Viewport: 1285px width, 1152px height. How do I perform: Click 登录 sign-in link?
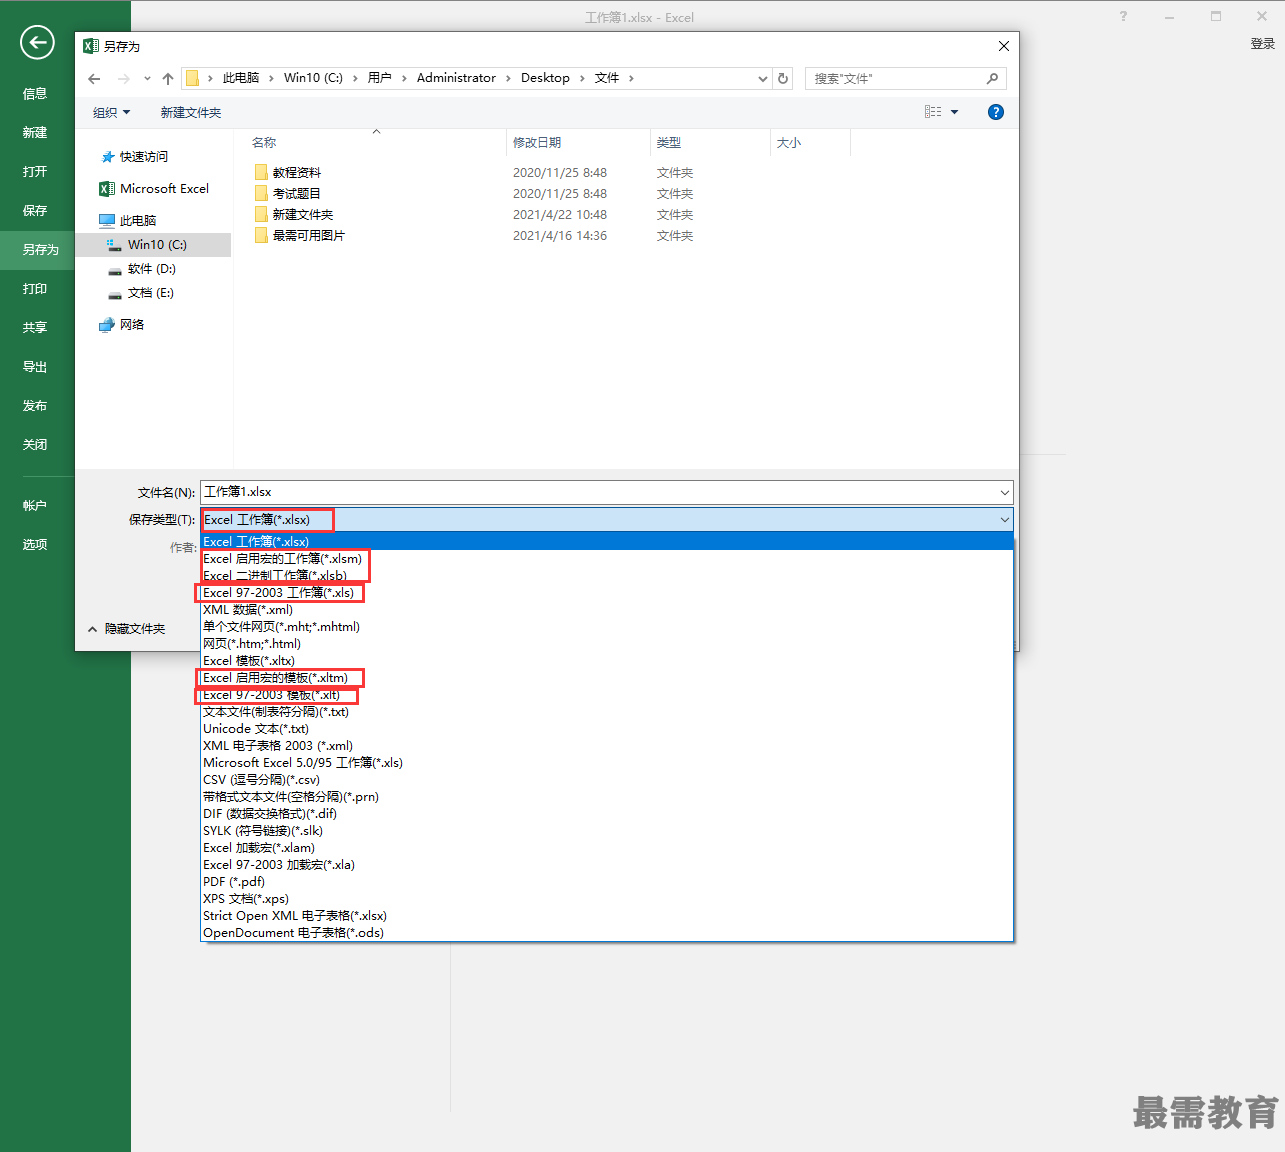(1262, 44)
